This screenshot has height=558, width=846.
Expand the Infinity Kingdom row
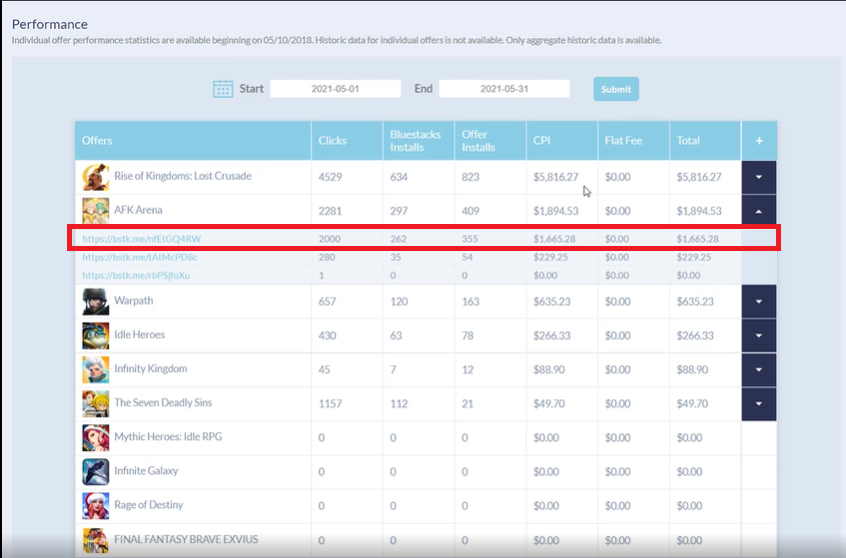point(759,369)
